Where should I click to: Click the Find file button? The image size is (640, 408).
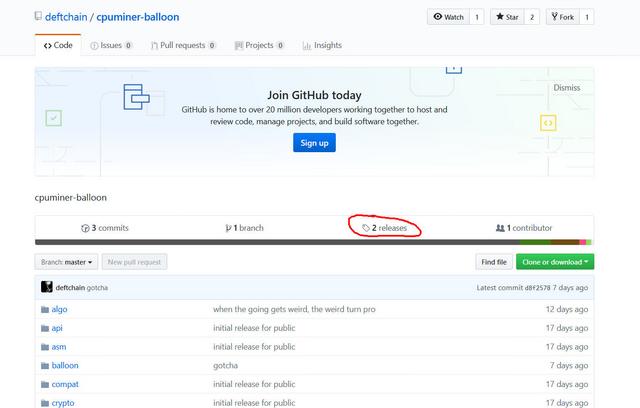(x=494, y=262)
